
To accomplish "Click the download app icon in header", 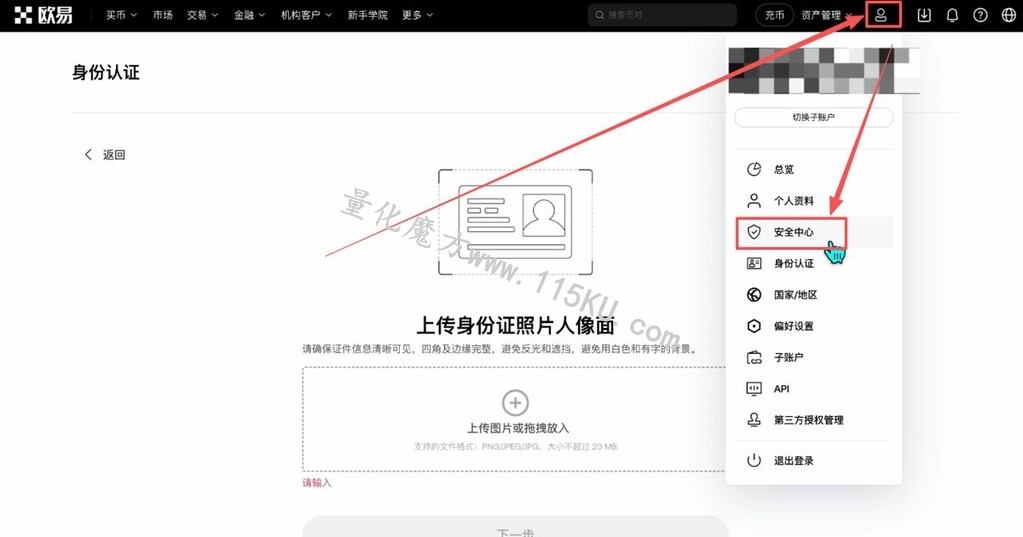I will coord(924,15).
